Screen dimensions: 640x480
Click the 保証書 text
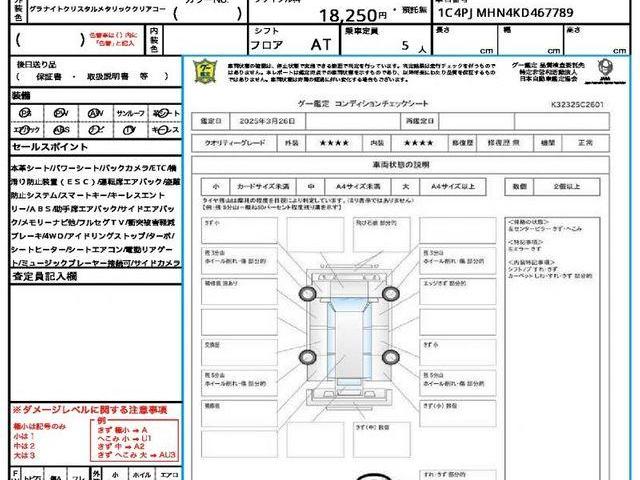(x=49, y=76)
